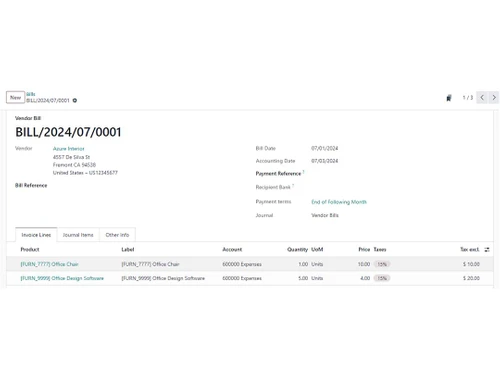
Task: Click the Vendor Bills journal value
Action: click(325, 215)
